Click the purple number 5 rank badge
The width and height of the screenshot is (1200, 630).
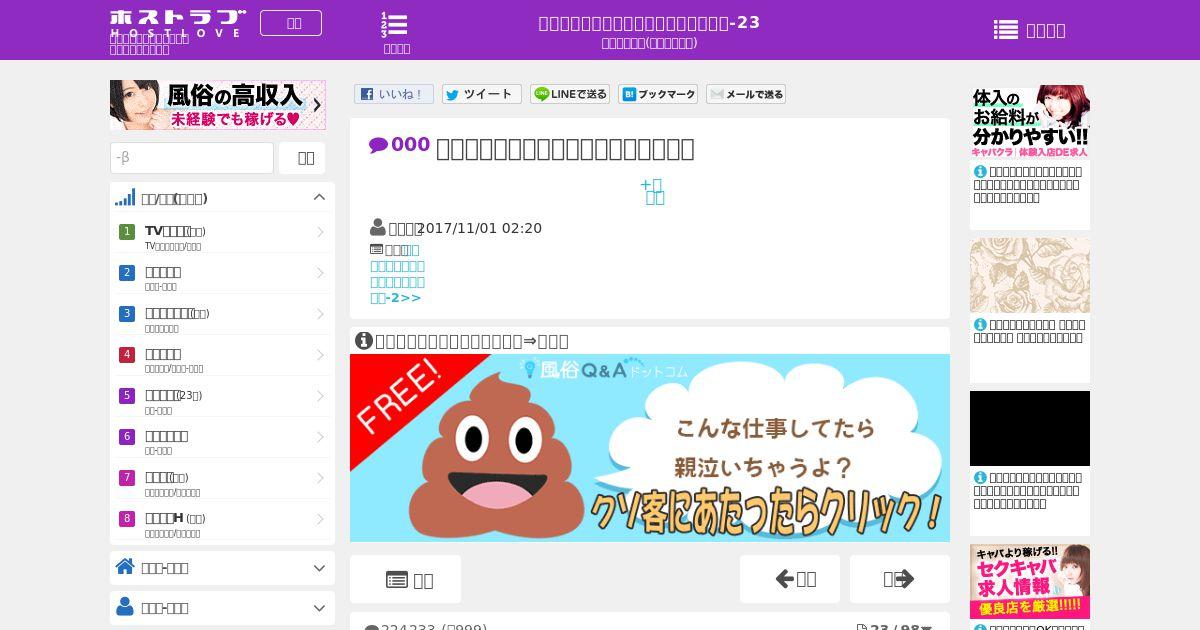pyautogui.click(x=127, y=396)
